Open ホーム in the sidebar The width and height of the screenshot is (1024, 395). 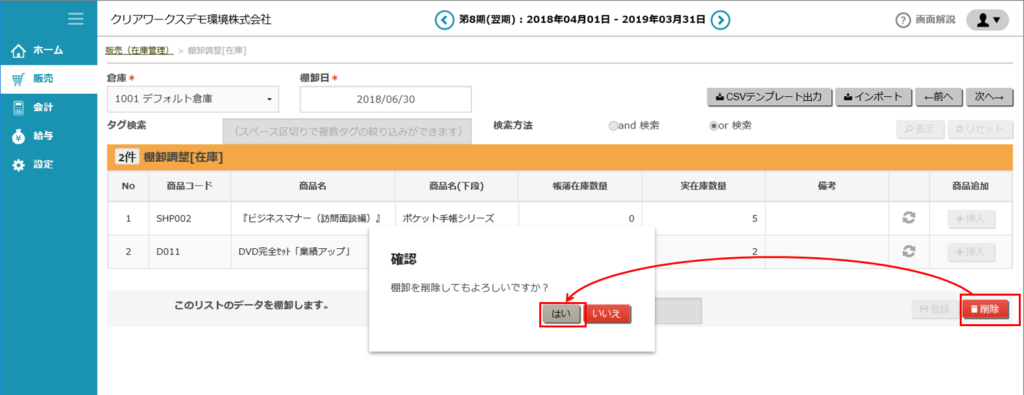(x=48, y=50)
